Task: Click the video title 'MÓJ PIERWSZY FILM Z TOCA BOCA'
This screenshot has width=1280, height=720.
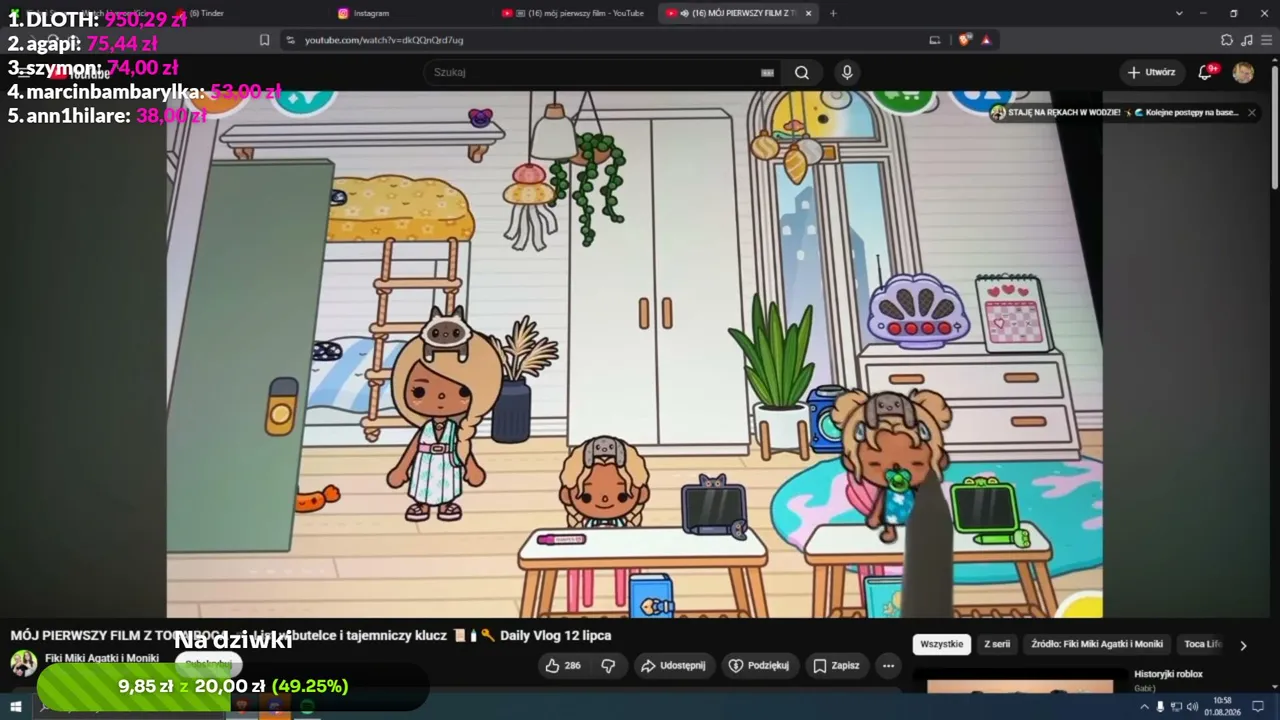Action: tap(311, 635)
